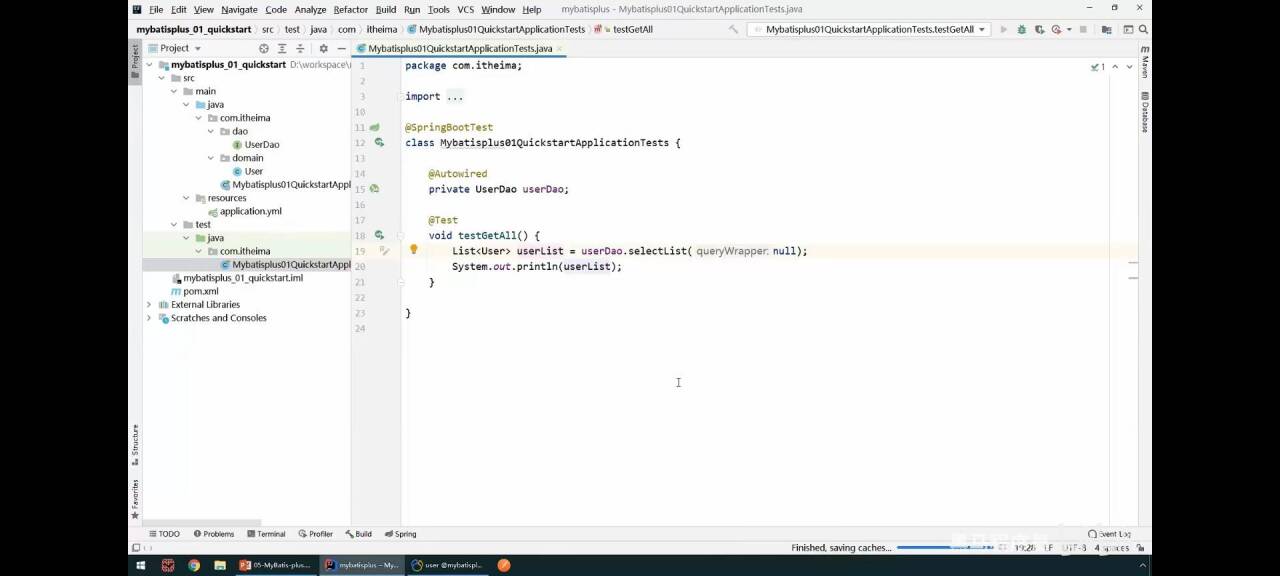The image size is (1280, 576).
Task: Collapse the domain package node
Action: click(x=211, y=158)
